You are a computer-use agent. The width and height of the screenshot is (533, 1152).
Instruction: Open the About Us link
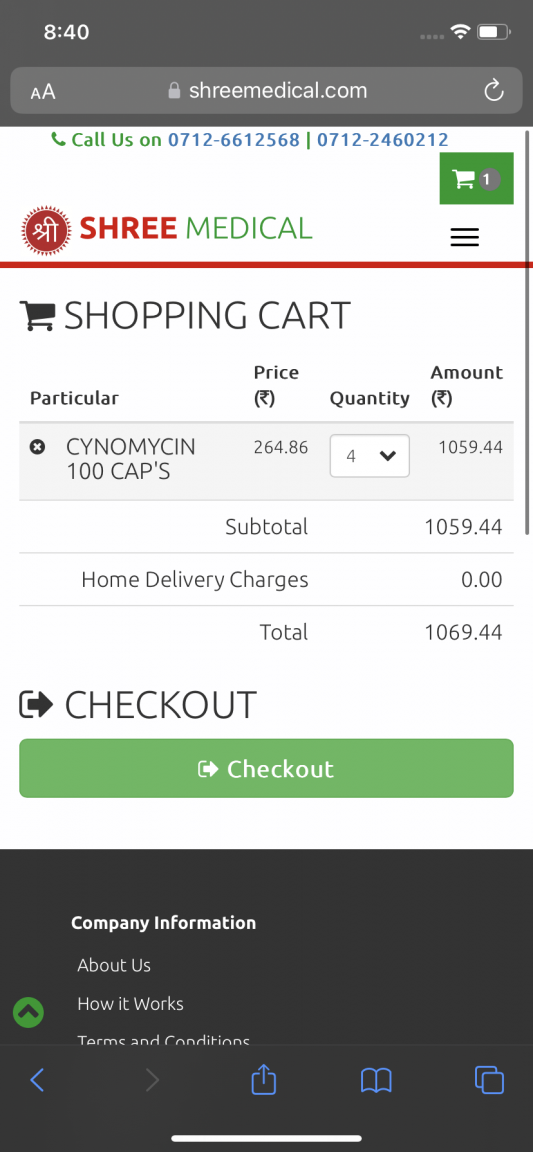click(114, 965)
